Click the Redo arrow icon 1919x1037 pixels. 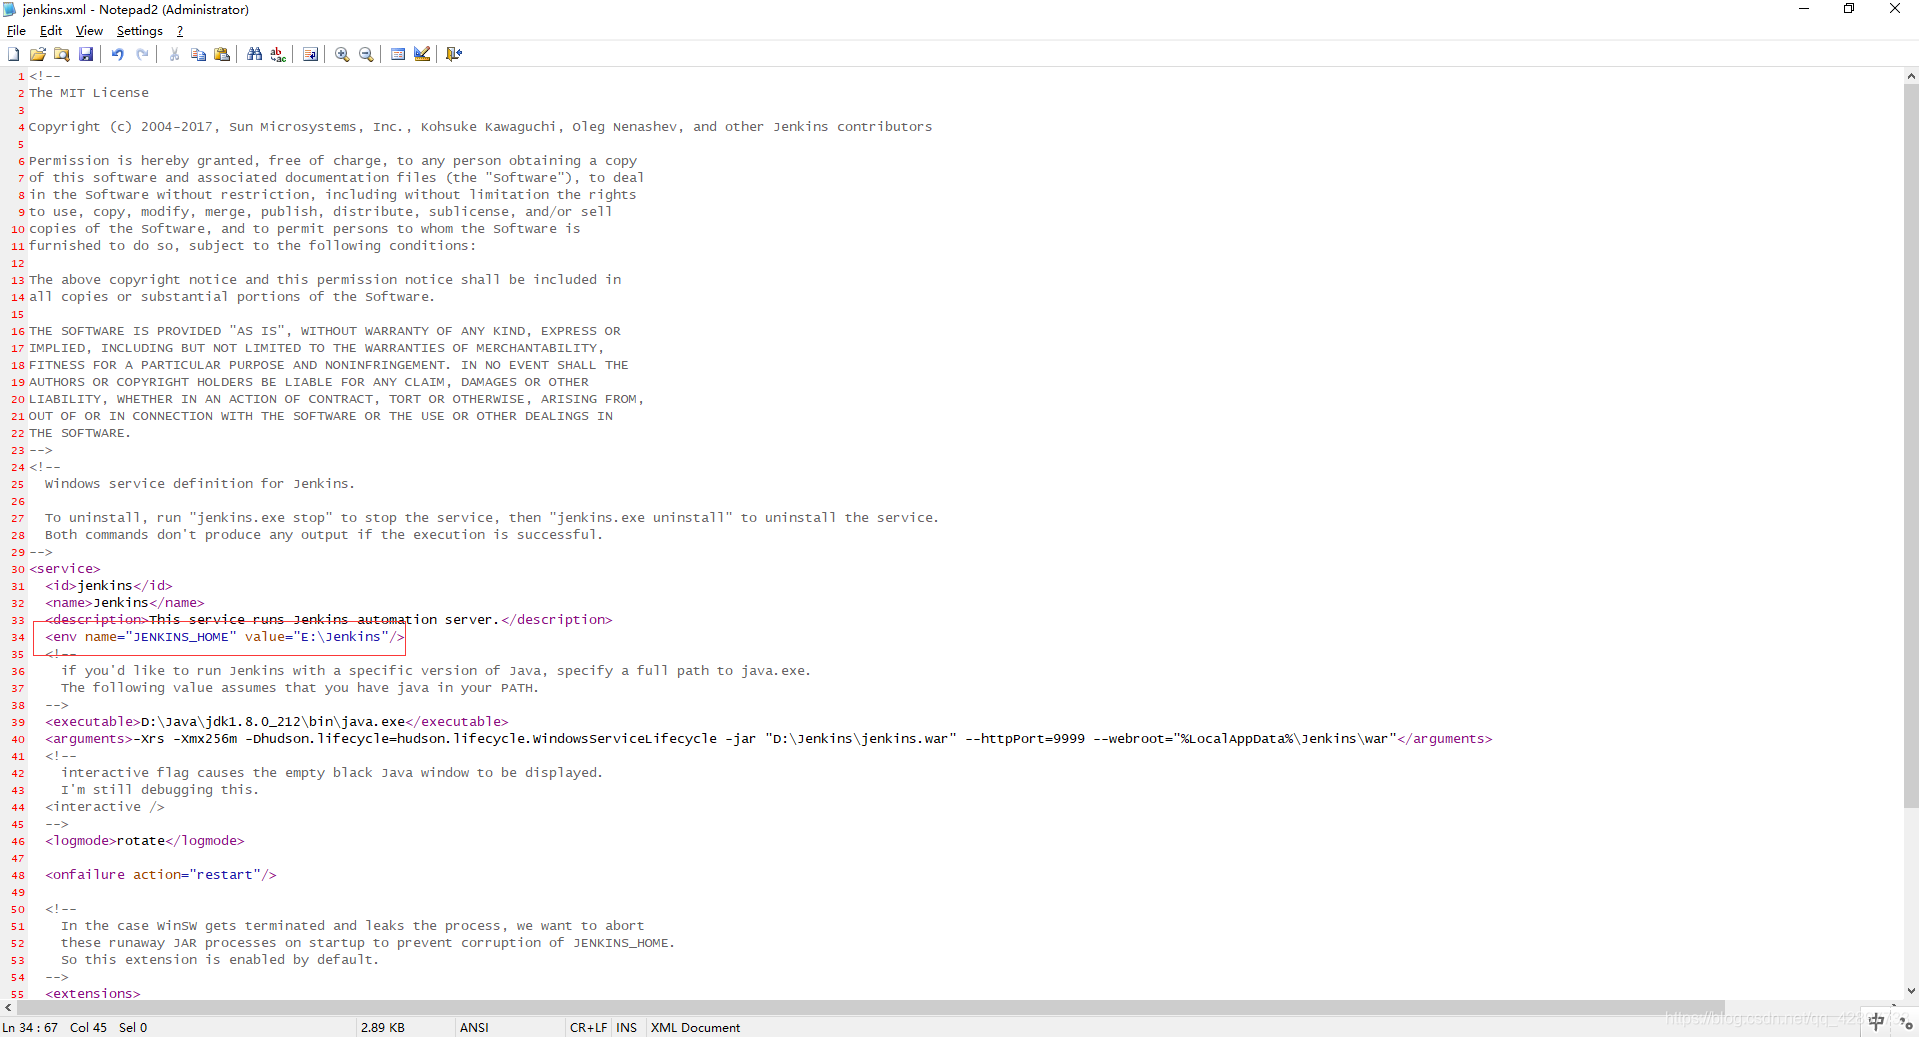point(142,54)
